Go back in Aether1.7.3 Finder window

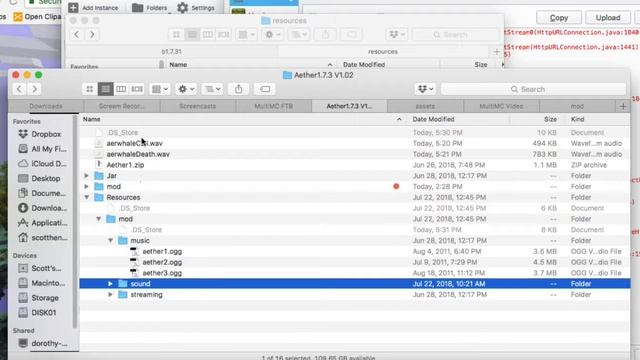(x=19, y=89)
